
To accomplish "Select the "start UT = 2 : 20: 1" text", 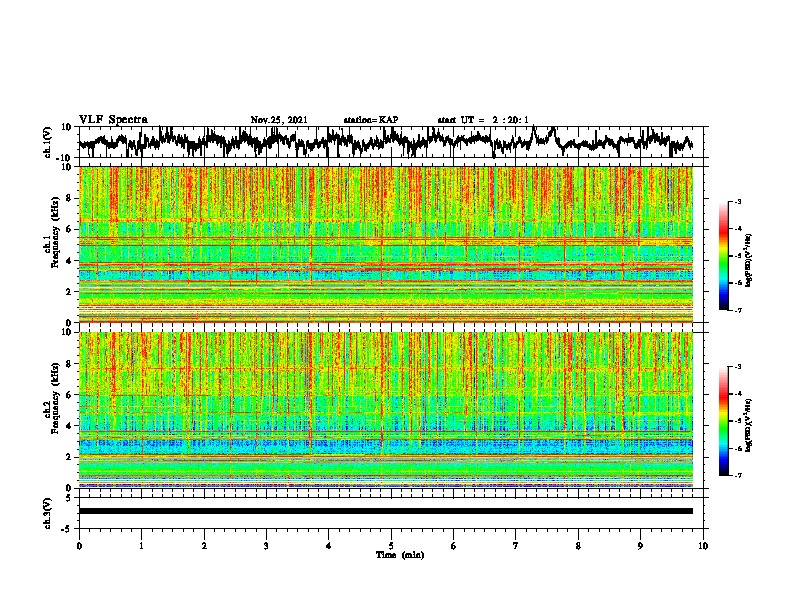I will click(483, 120).
